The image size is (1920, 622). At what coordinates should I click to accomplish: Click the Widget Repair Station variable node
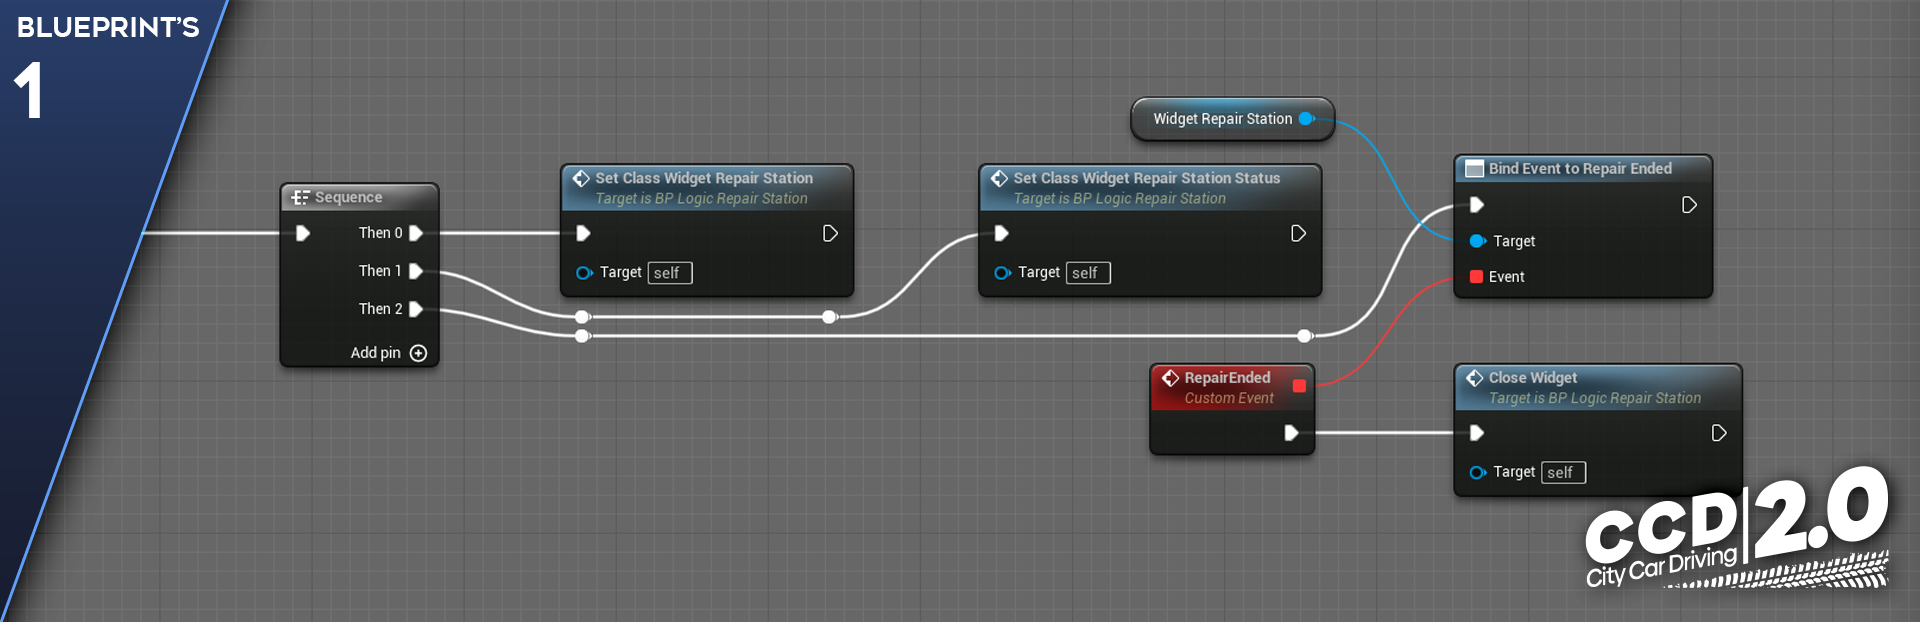1222,119
